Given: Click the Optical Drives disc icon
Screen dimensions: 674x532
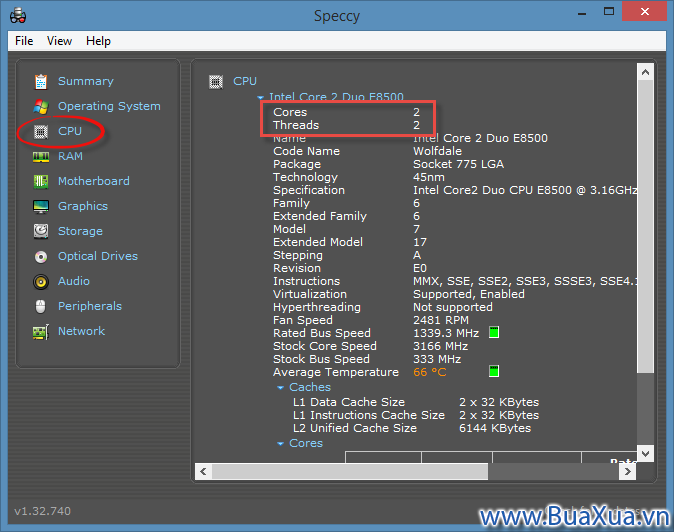Looking at the screenshot, I should pyautogui.click(x=41, y=257).
